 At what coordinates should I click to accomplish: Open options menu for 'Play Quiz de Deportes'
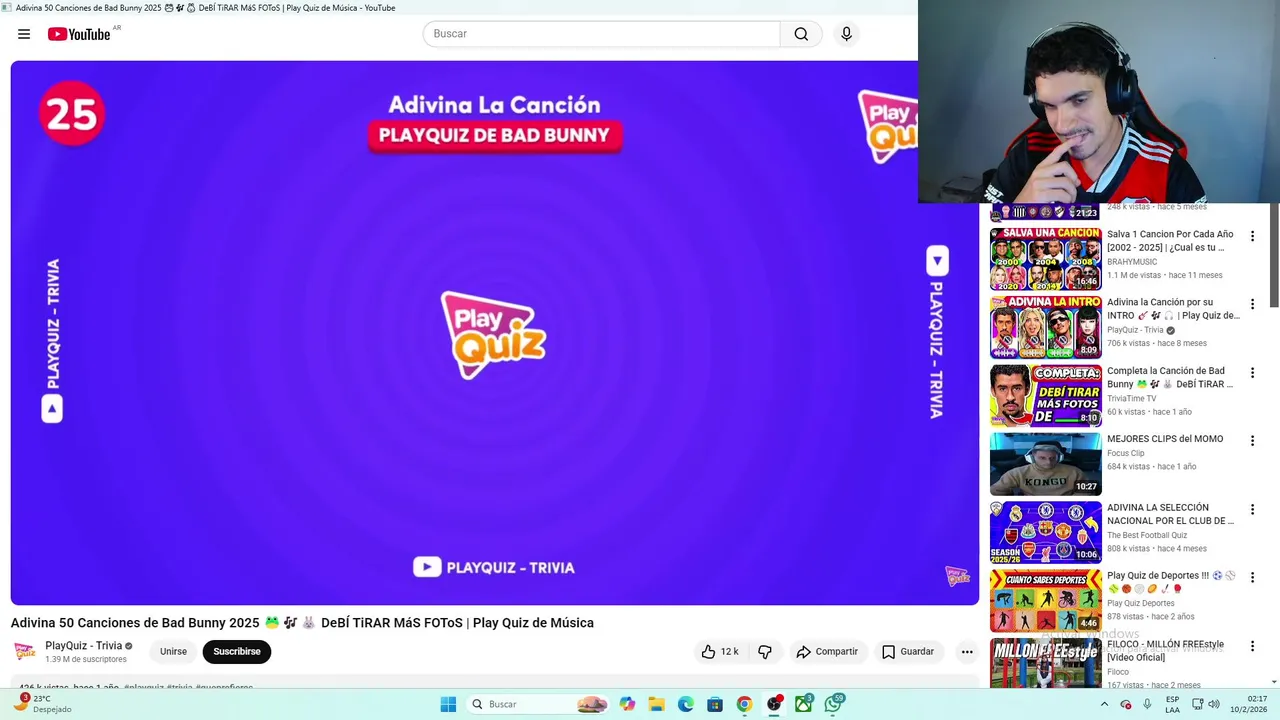[x=1252, y=577]
